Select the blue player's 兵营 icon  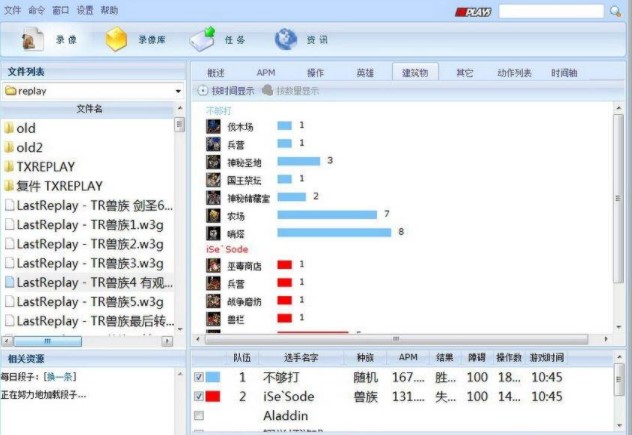click(213, 144)
